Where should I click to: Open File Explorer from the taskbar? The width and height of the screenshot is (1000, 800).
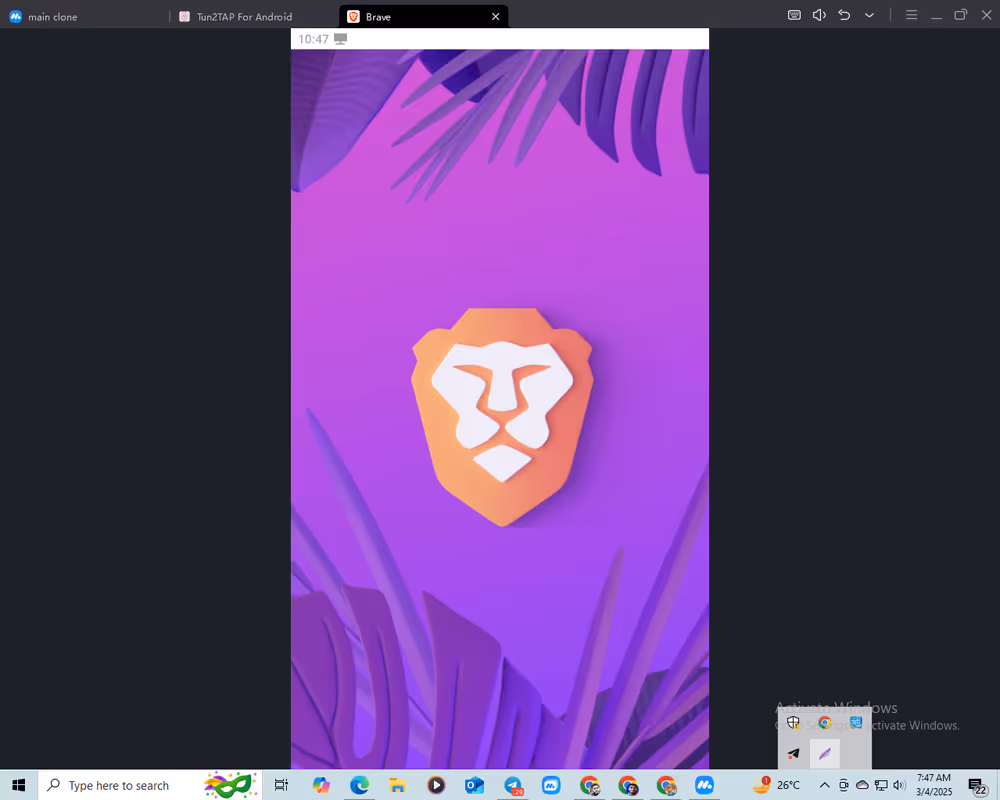[397, 786]
